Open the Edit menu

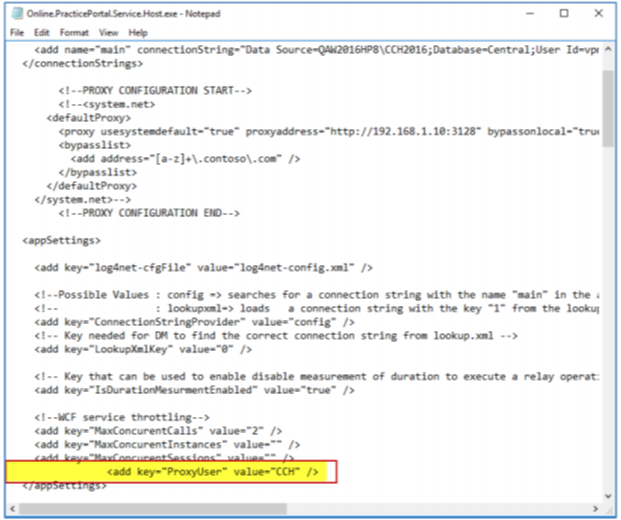pos(42,32)
